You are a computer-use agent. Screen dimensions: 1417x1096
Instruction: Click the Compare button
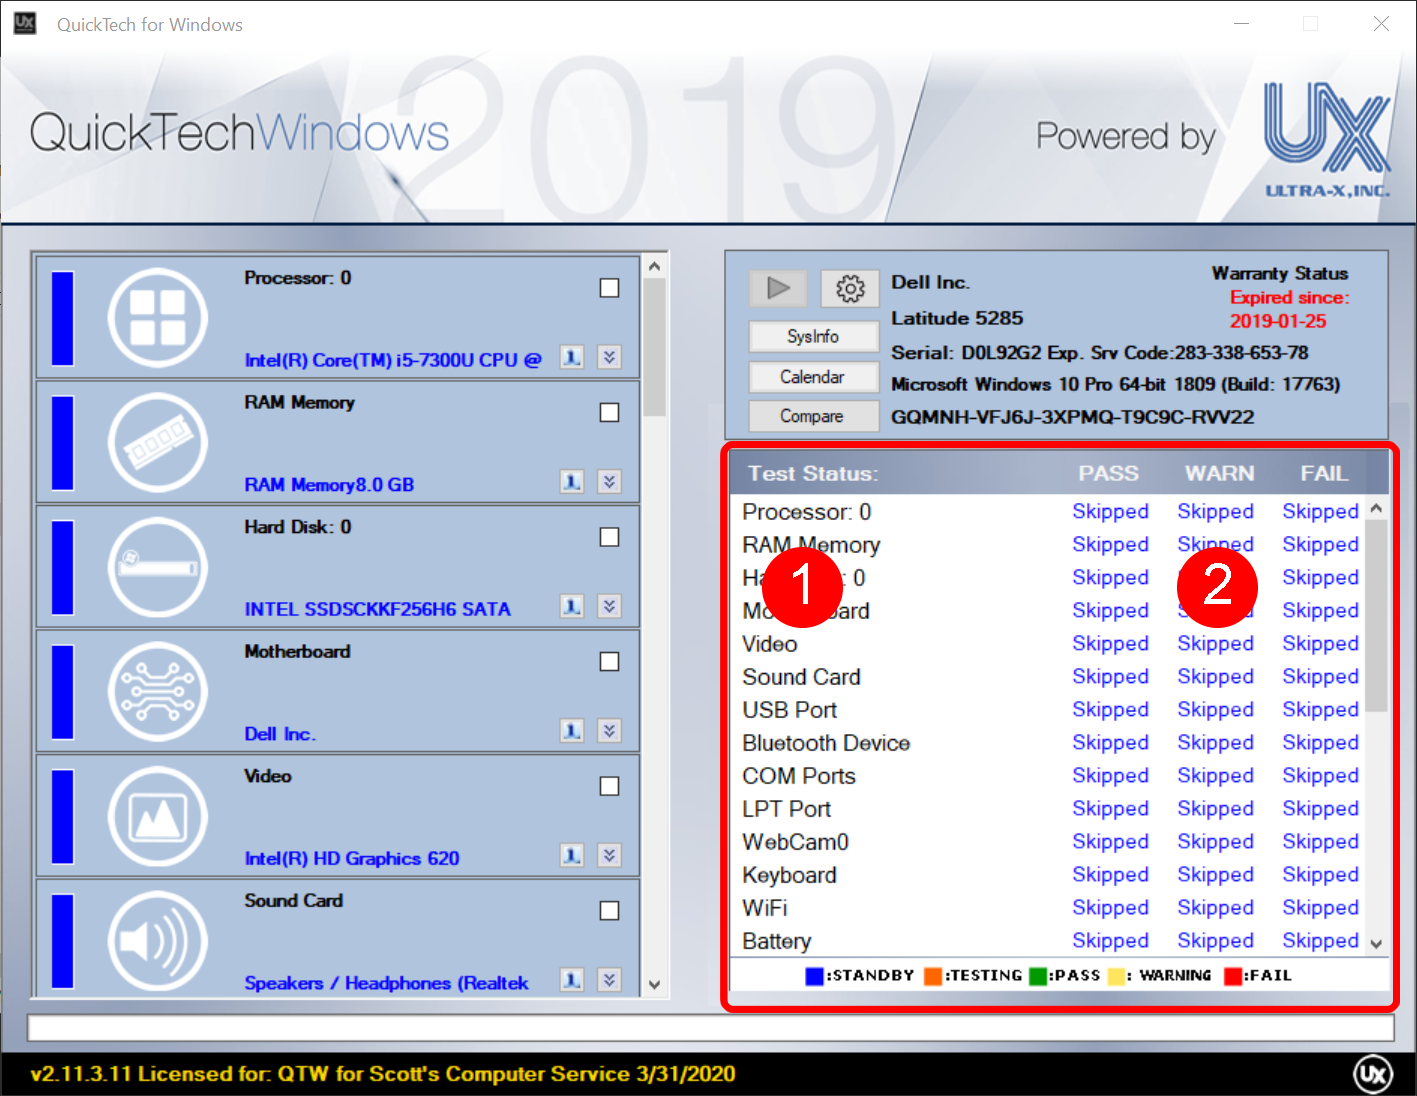[812, 416]
